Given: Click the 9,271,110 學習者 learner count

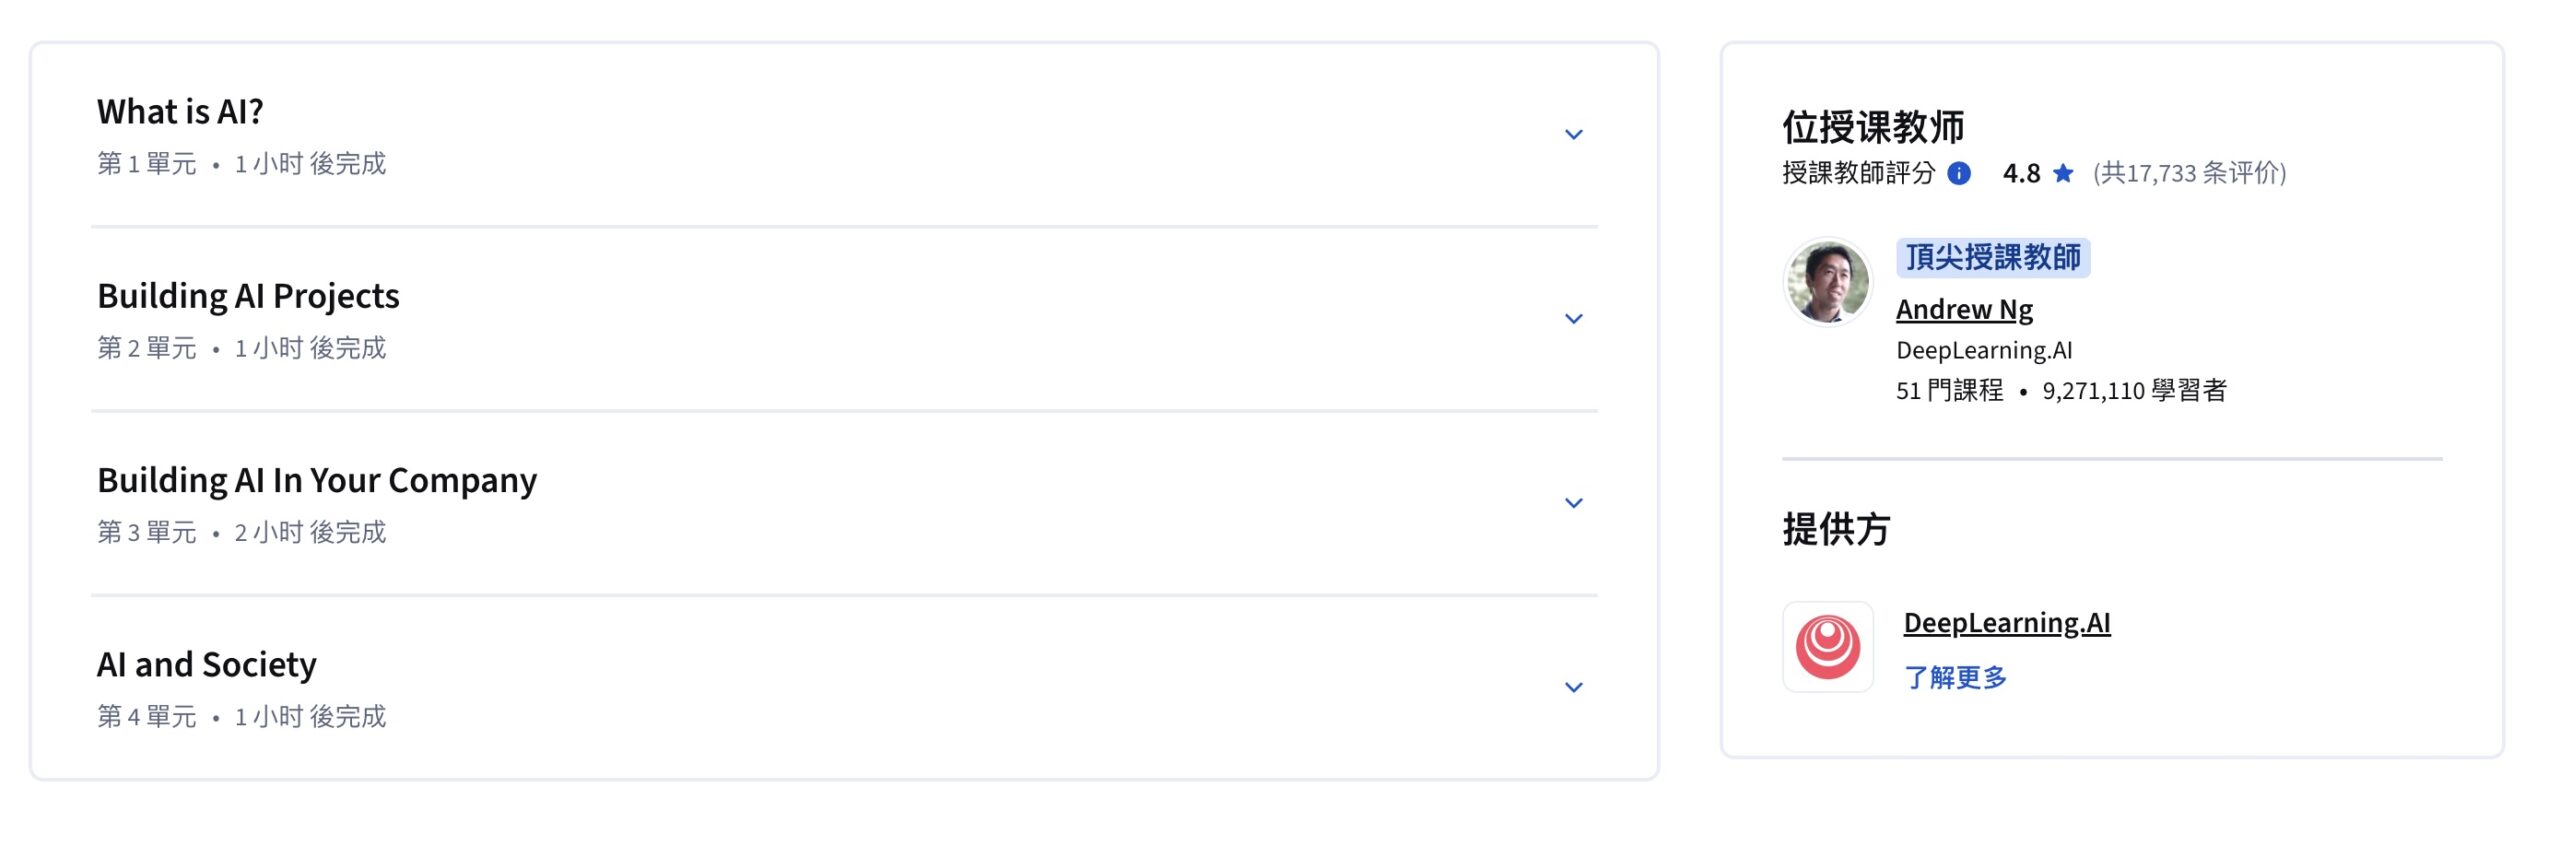Looking at the screenshot, I should [2134, 390].
